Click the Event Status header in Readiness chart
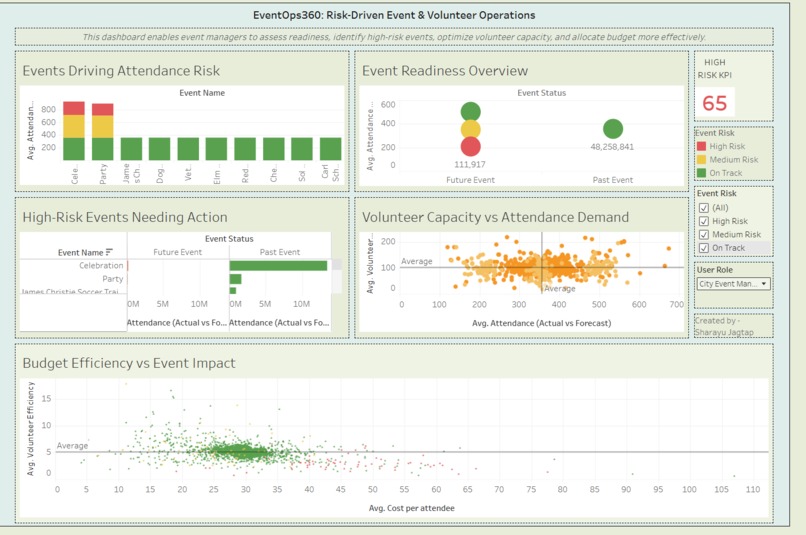 pos(542,93)
